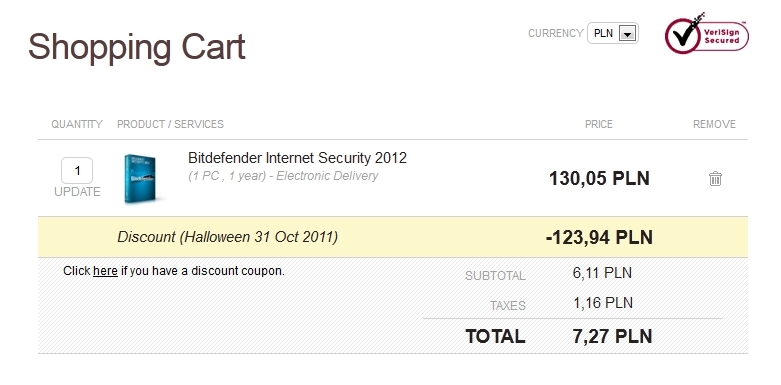Click the Electronic Delivery license details text
Viewport: 781px width, 385px height.
[x=283, y=176]
